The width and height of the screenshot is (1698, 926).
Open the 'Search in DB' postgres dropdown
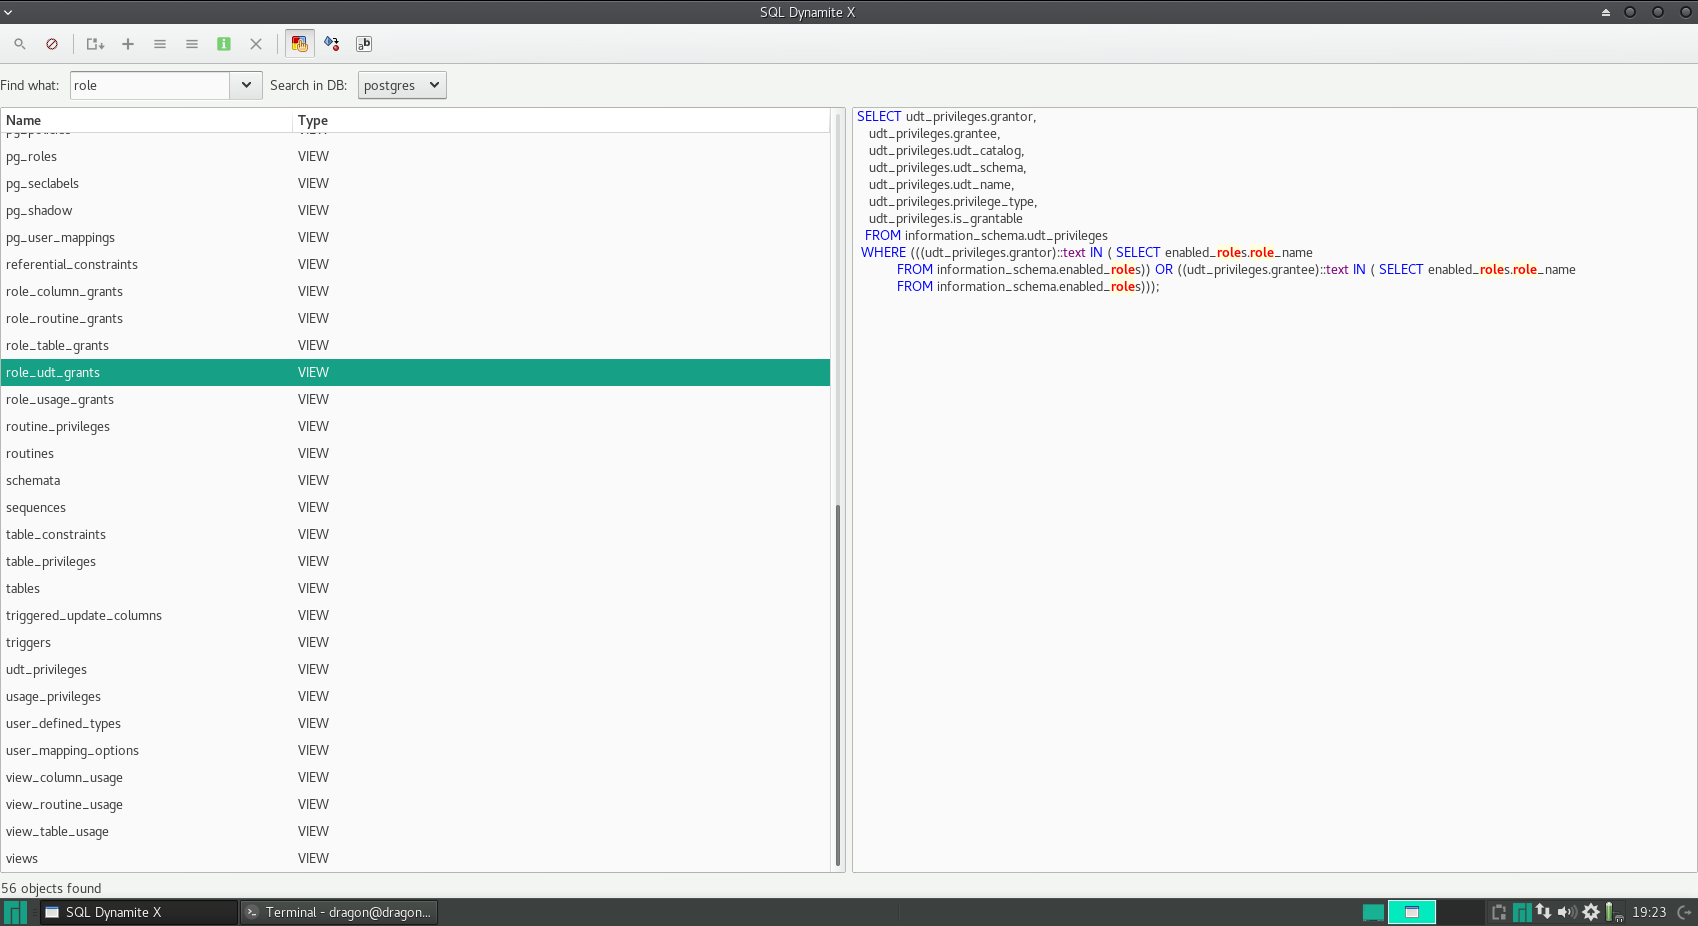[402, 86]
